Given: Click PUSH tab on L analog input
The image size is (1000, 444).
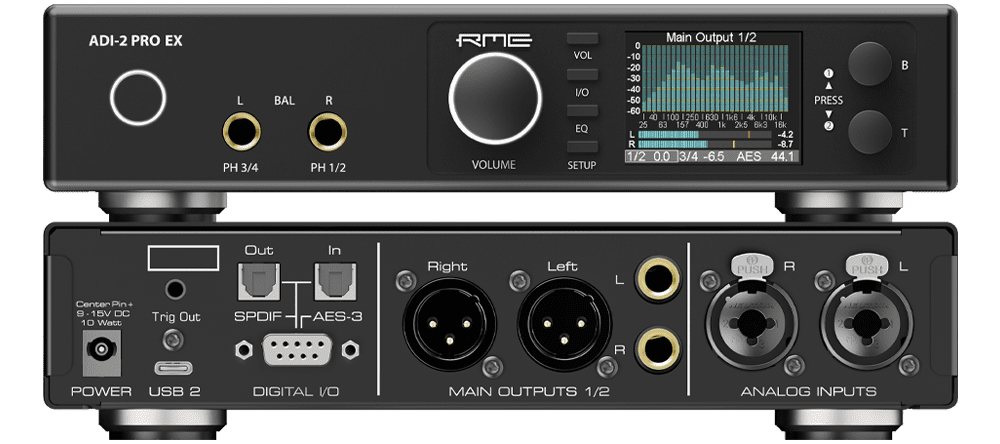Looking at the screenshot, I should (x=869, y=263).
